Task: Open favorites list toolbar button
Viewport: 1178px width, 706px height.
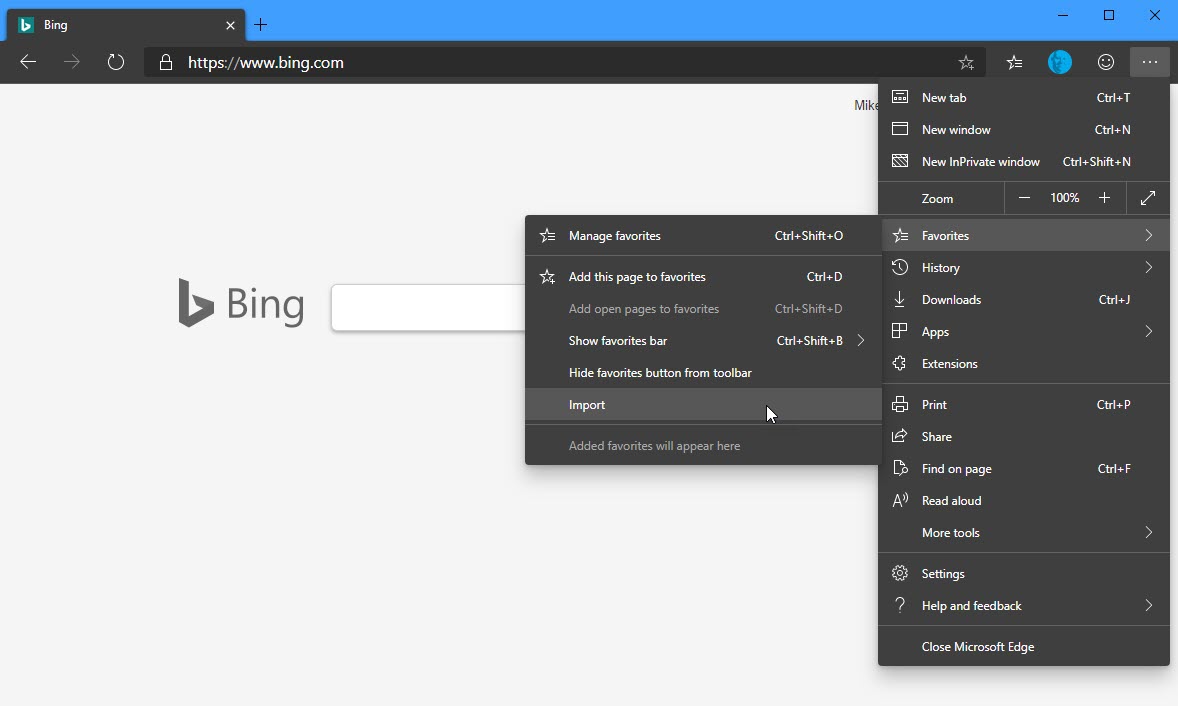Action: pos(1014,62)
